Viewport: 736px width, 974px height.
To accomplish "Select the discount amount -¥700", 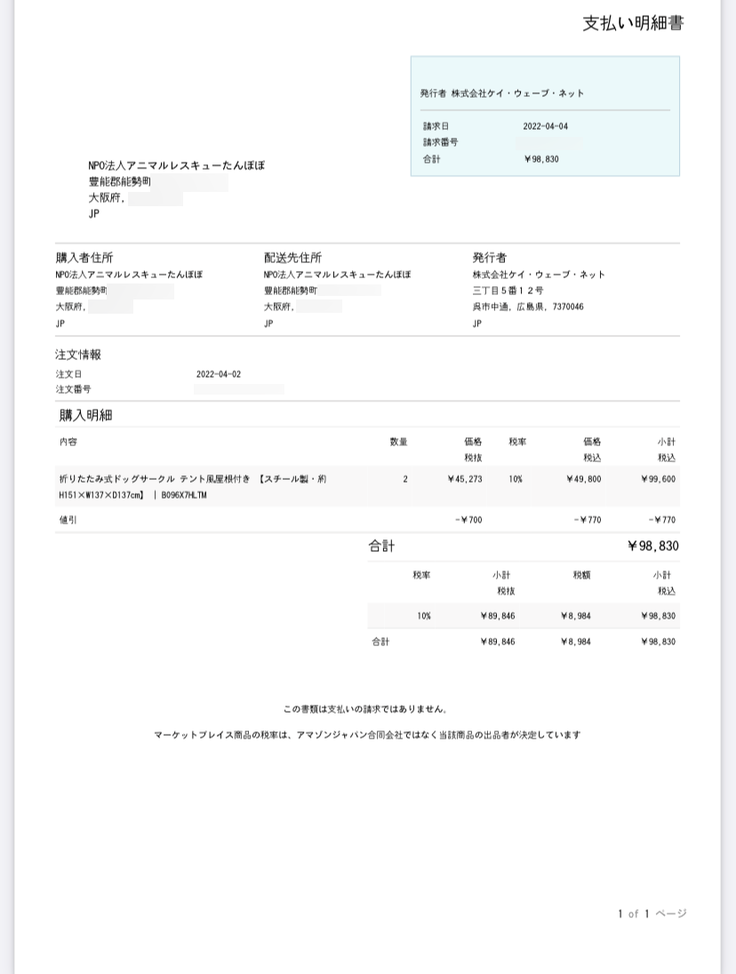I will (x=468, y=520).
